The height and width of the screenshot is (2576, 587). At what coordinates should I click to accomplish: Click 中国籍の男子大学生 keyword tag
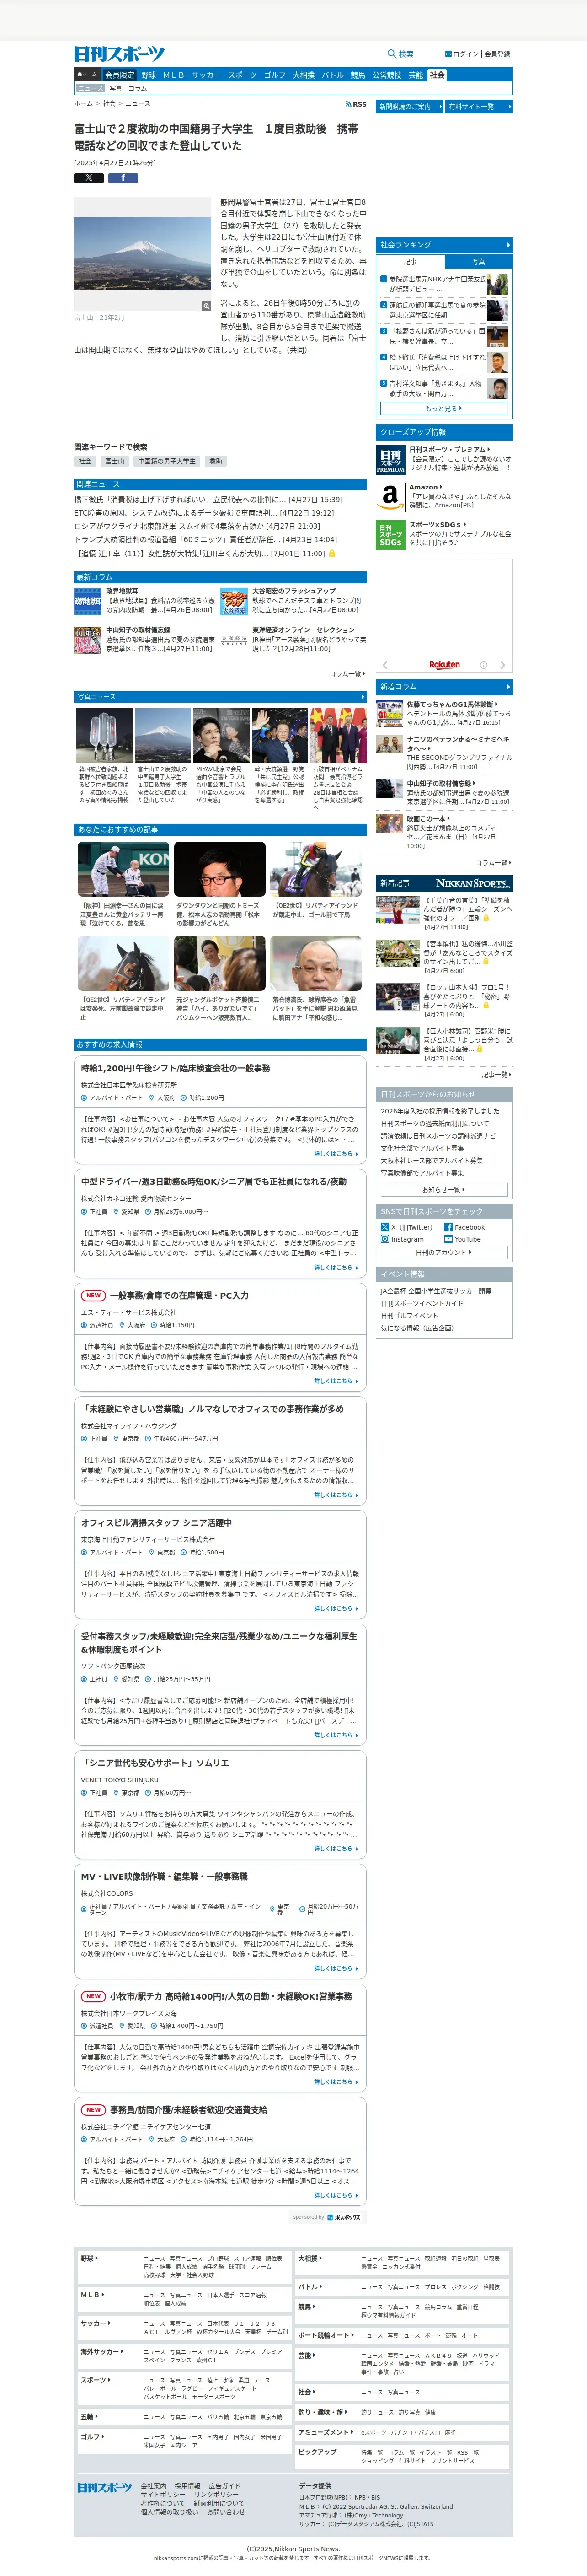coord(167,461)
